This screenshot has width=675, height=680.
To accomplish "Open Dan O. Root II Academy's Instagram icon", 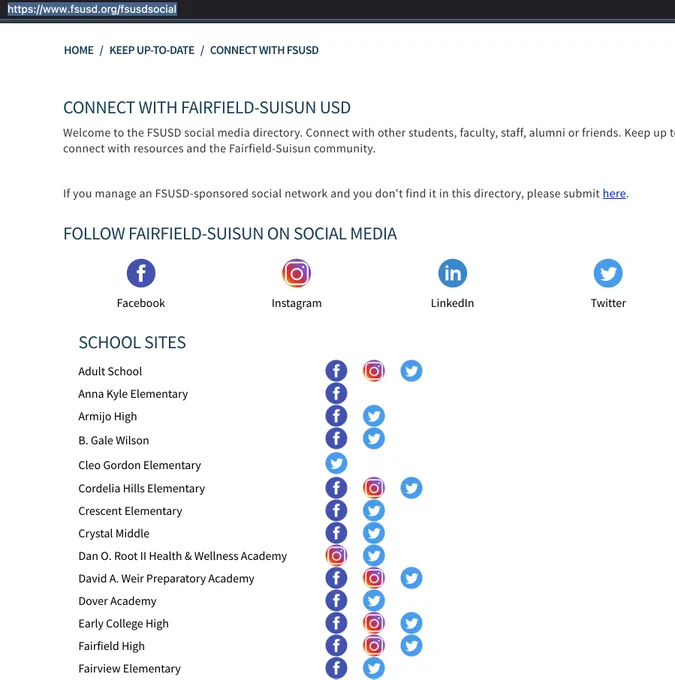I will click(336, 556).
